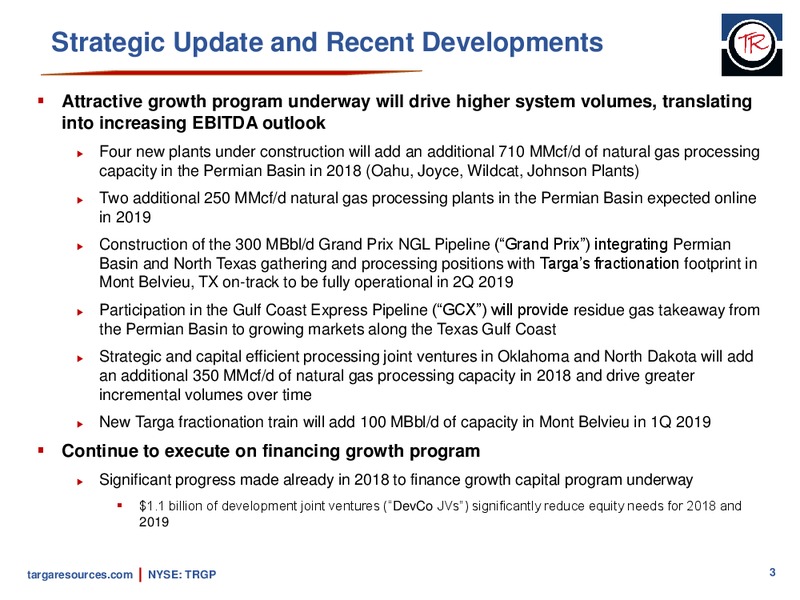
Task: Click the 'incremental volumes over time' line
Action: tap(205, 395)
